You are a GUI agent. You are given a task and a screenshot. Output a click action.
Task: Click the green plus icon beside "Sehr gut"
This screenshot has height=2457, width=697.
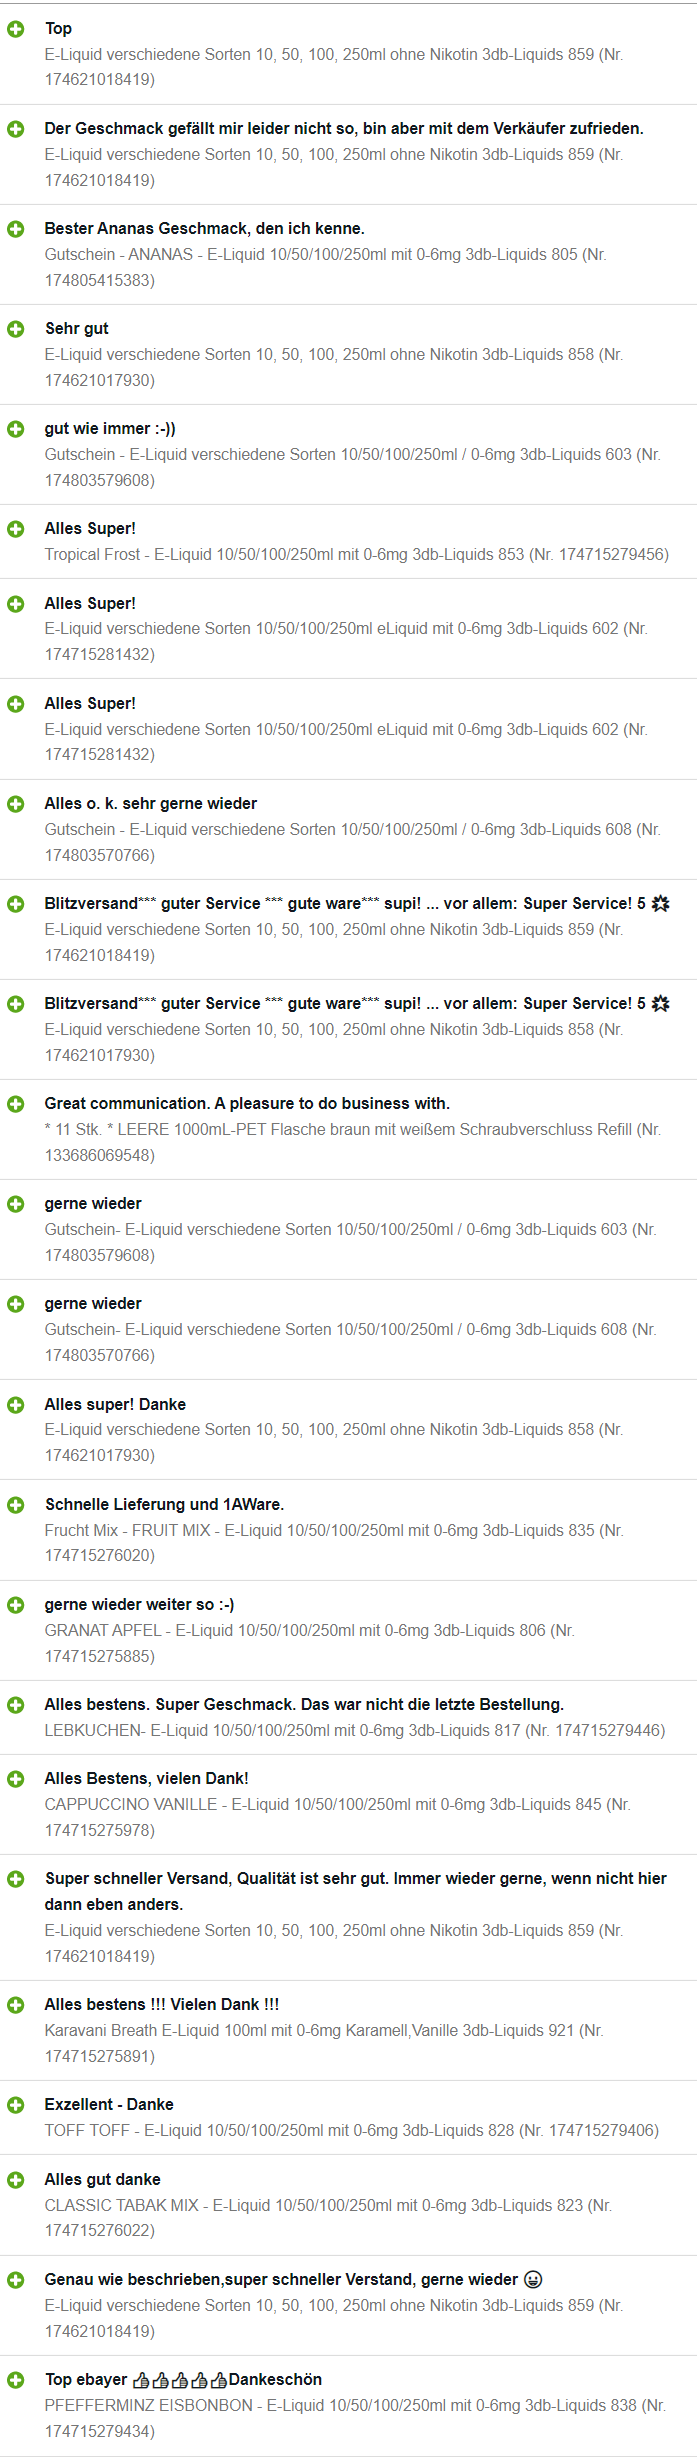[x=16, y=329]
